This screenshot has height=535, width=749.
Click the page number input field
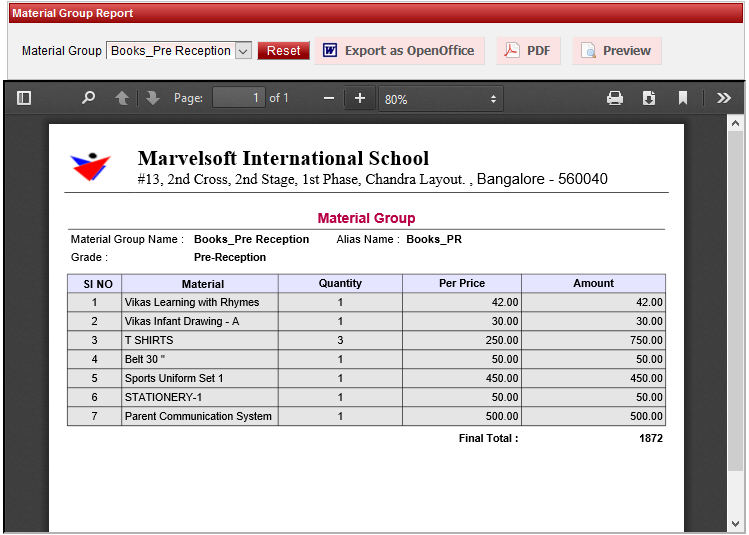coord(238,98)
